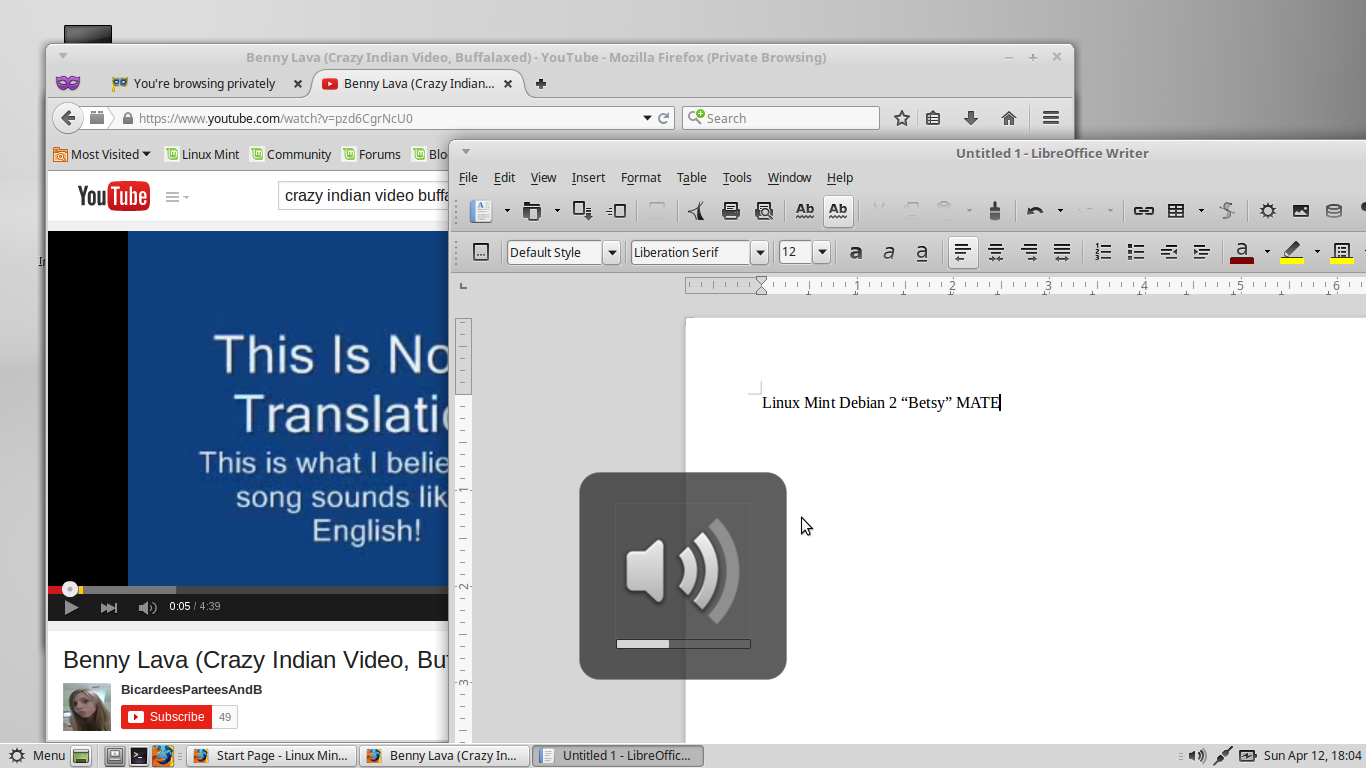Toggle bulleted list in Writer
This screenshot has width=1366, height=768.
tap(1136, 252)
